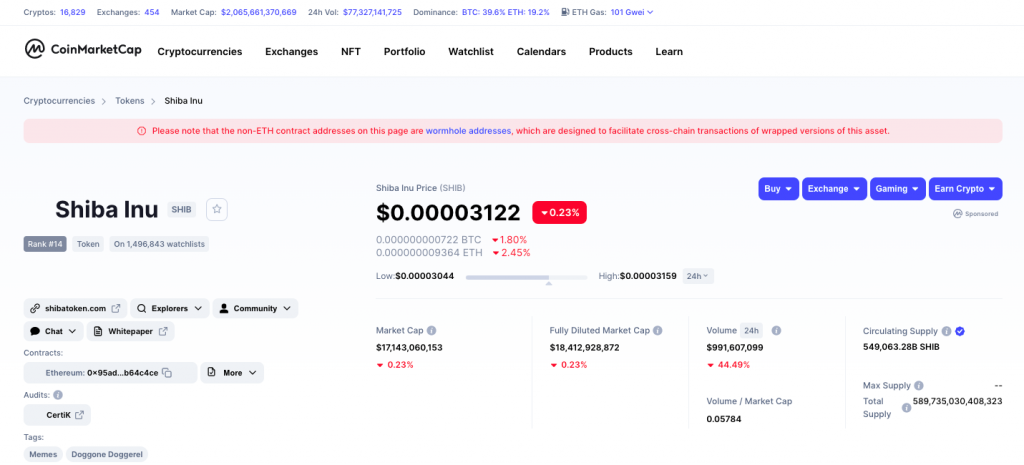Click the $0.00003122 price value

[x=448, y=212]
